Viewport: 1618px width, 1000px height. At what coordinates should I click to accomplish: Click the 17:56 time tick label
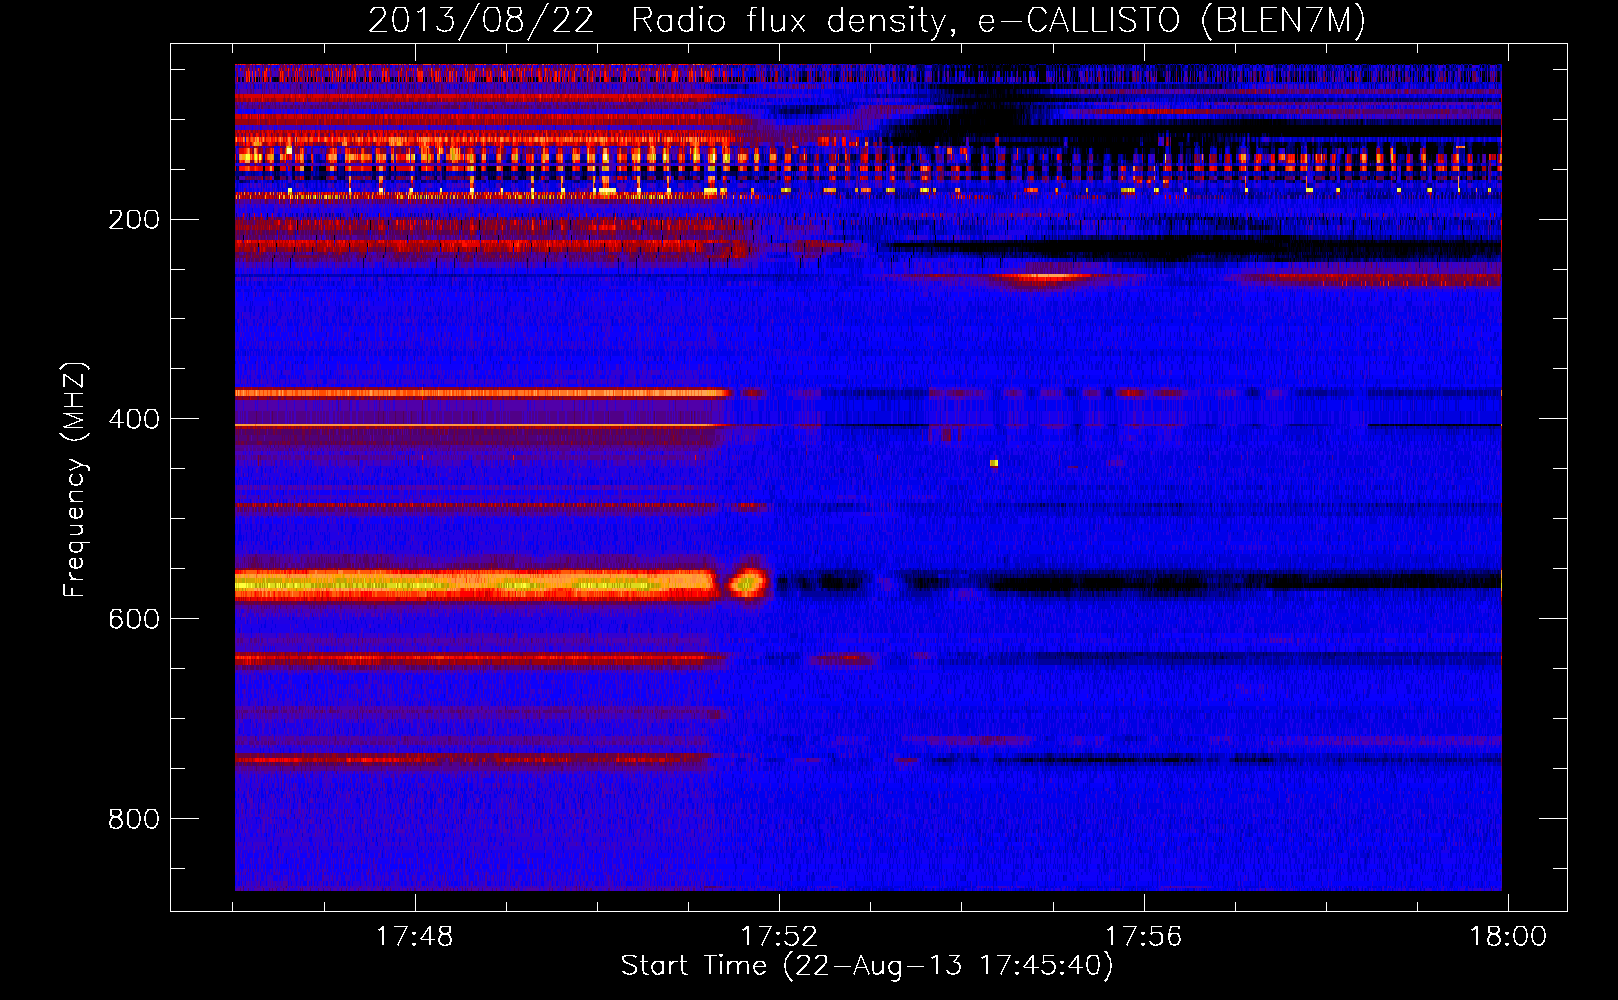pyautogui.click(x=1143, y=936)
